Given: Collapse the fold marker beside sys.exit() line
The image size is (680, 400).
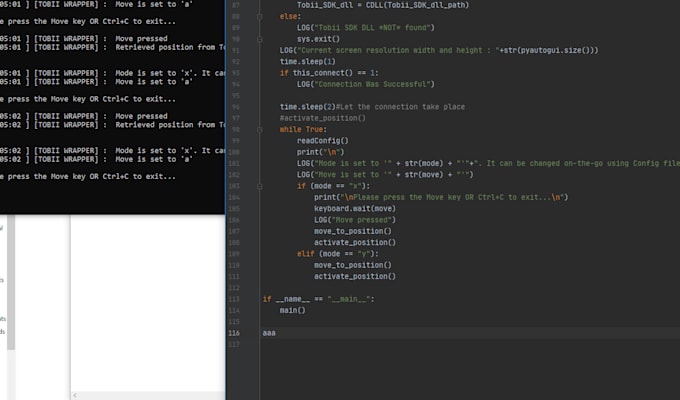Looking at the screenshot, I should [x=259, y=39].
